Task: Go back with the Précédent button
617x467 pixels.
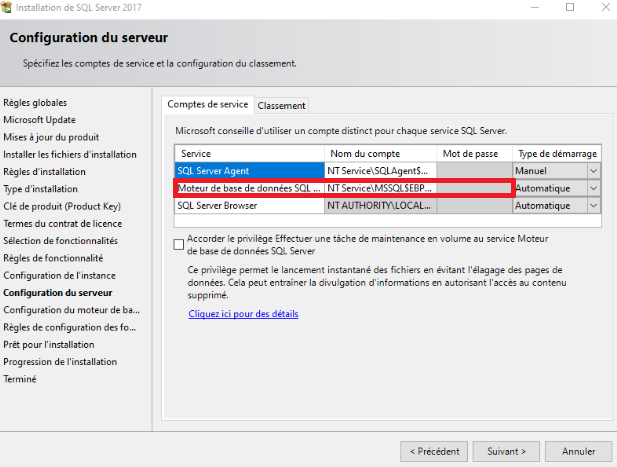Action: 434,451
